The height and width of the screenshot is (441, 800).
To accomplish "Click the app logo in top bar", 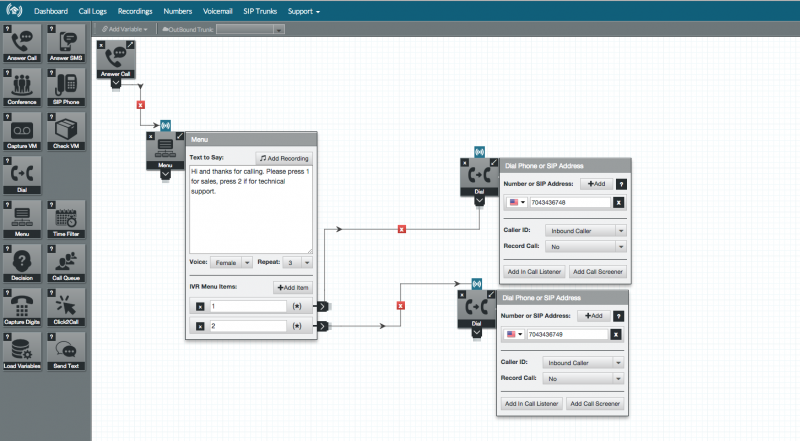I will coord(14,10).
